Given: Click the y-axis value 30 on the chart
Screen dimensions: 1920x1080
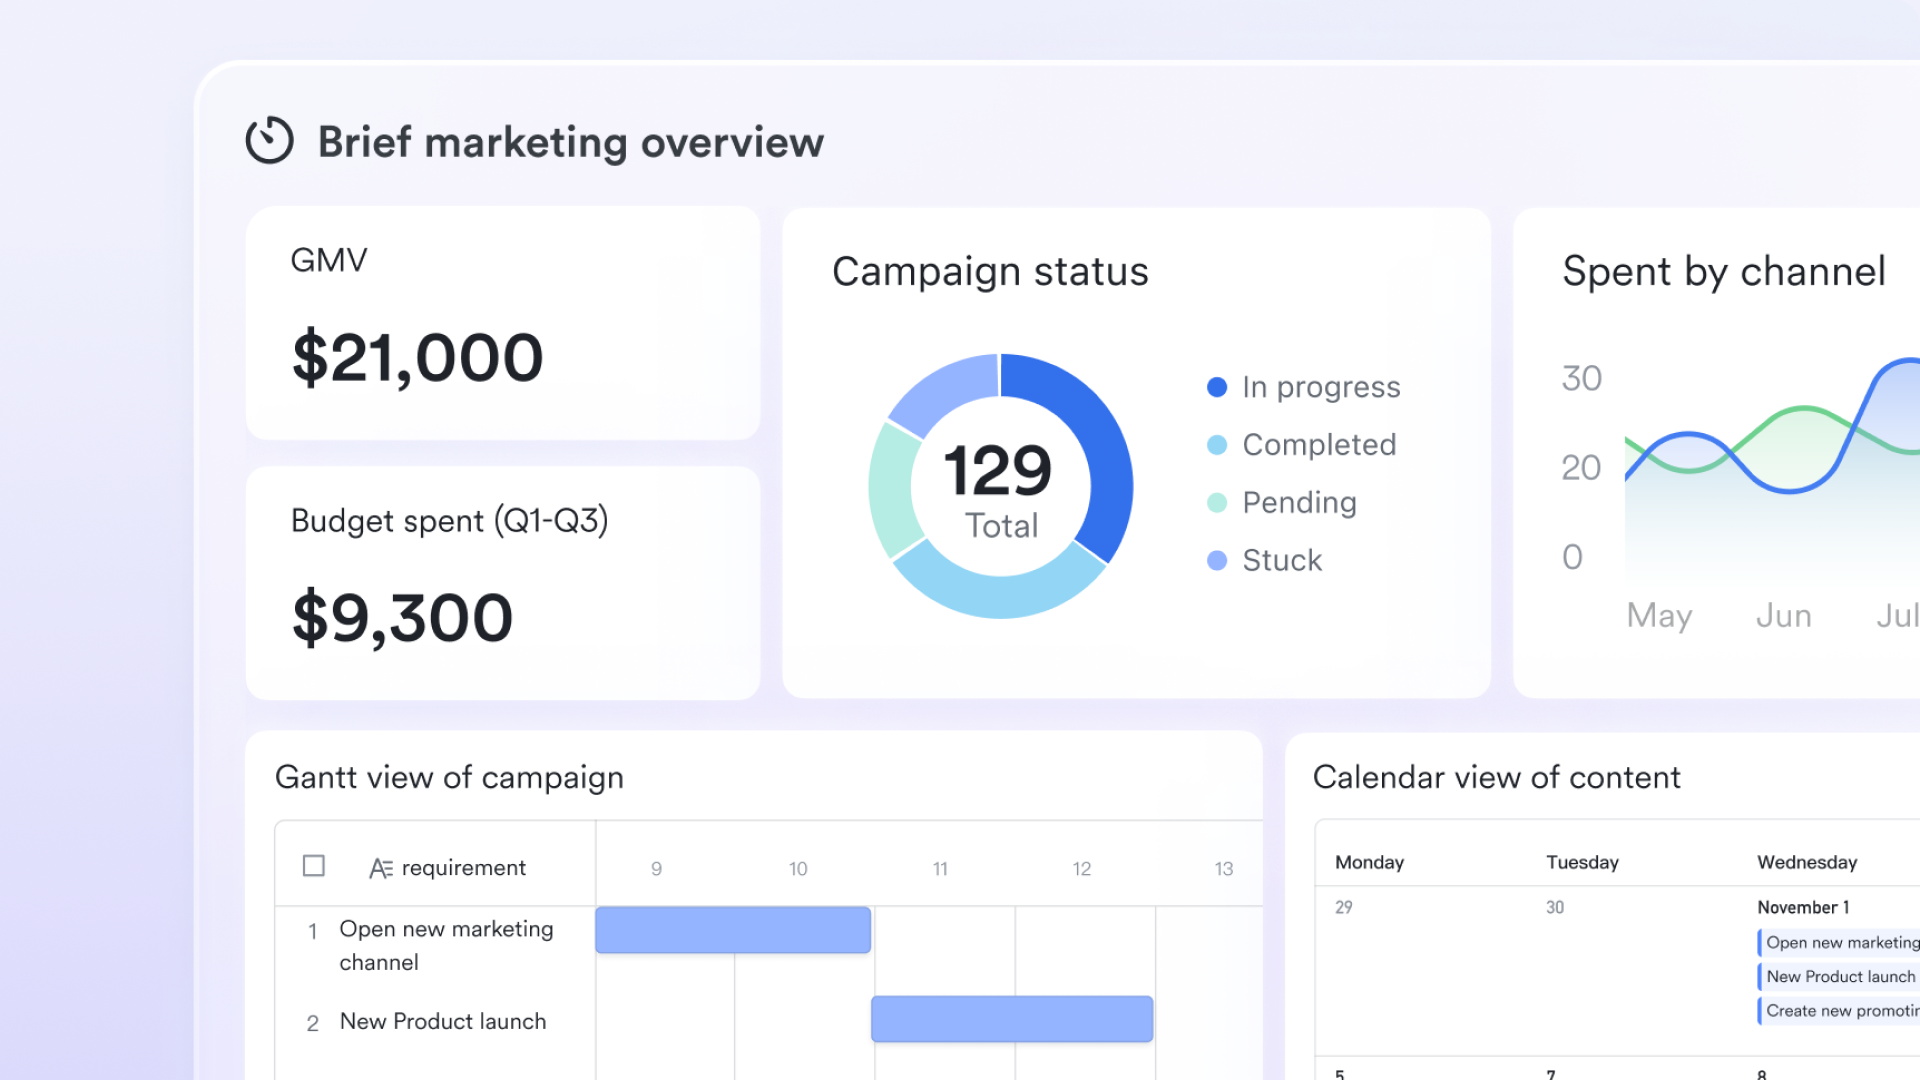Looking at the screenshot, I should [x=1581, y=379].
